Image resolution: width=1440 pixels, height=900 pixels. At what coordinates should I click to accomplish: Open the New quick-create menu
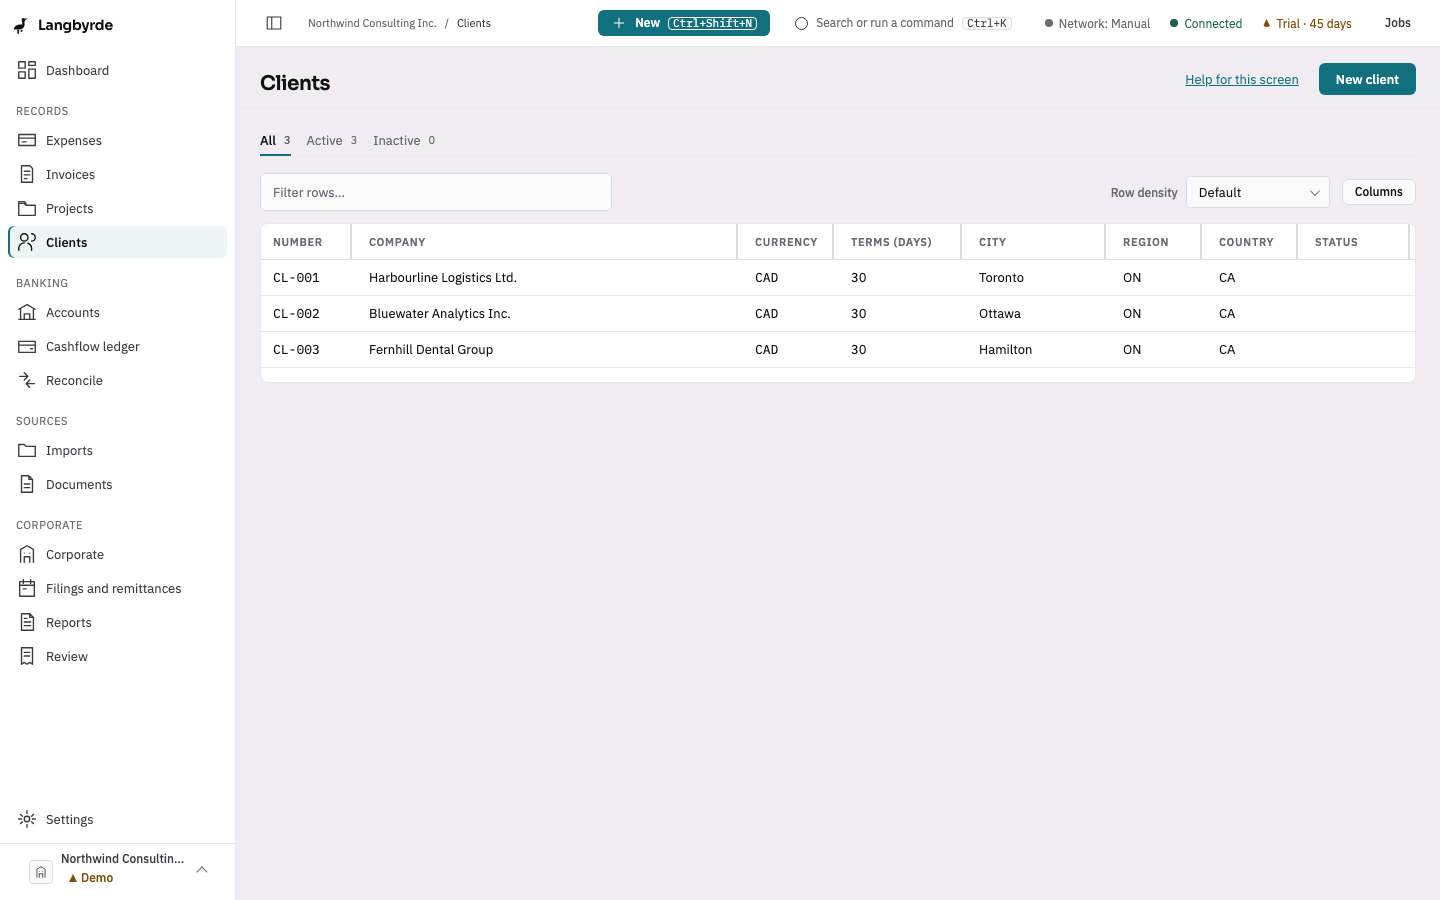684,23
